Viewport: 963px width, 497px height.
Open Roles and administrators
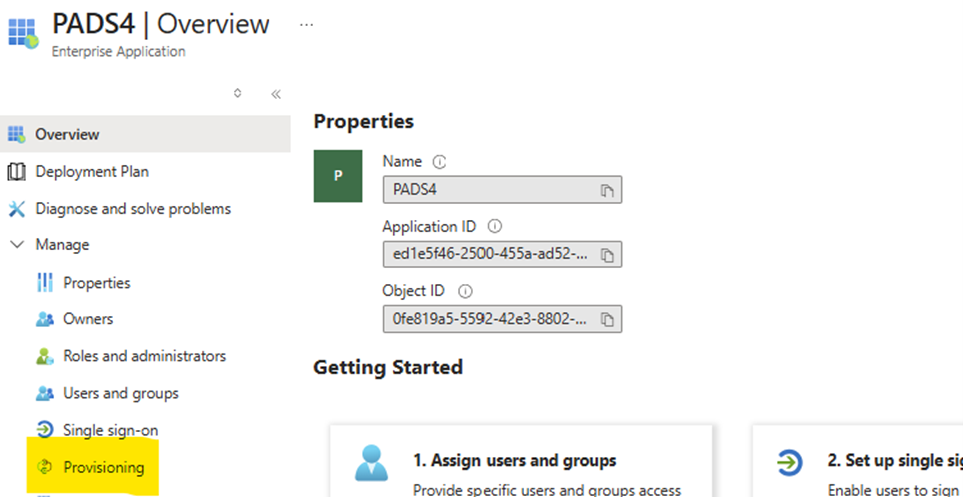tap(144, 356)
